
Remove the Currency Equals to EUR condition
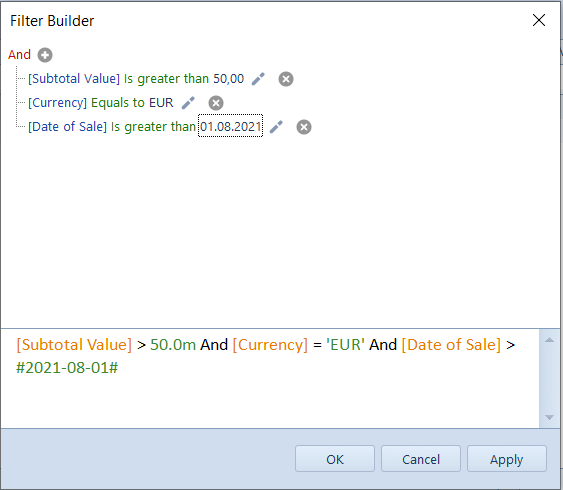click(x=216, y=103)
